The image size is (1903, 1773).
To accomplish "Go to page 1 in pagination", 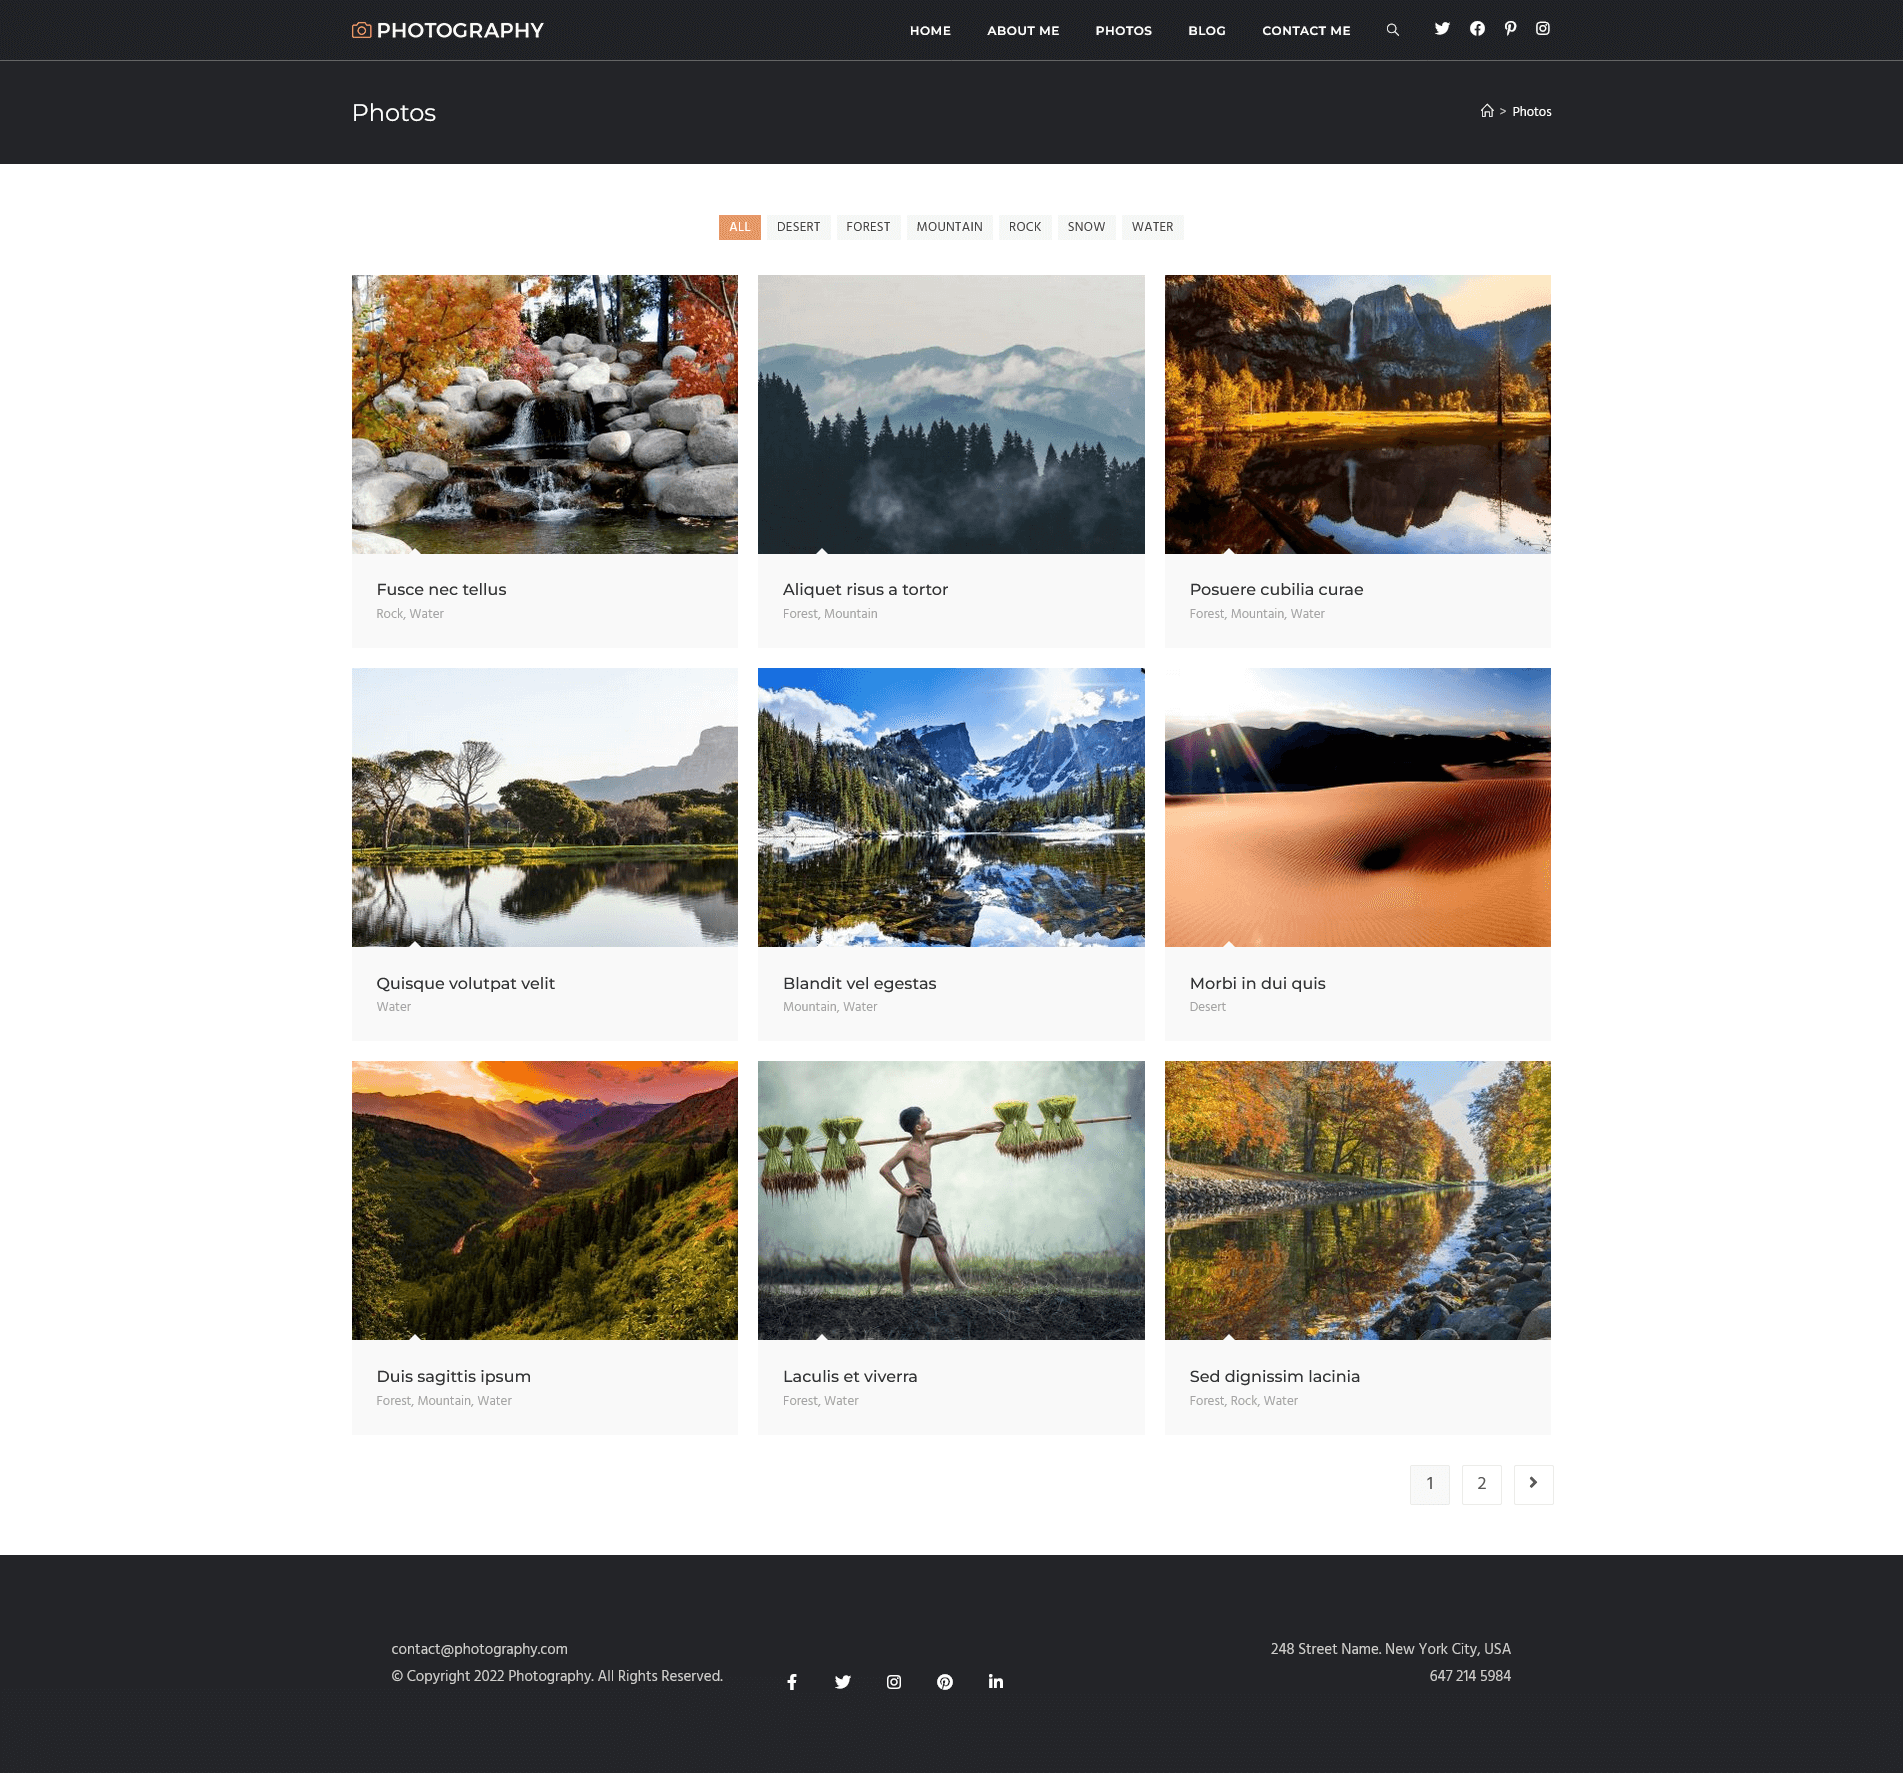I will click(1430, 1484).
